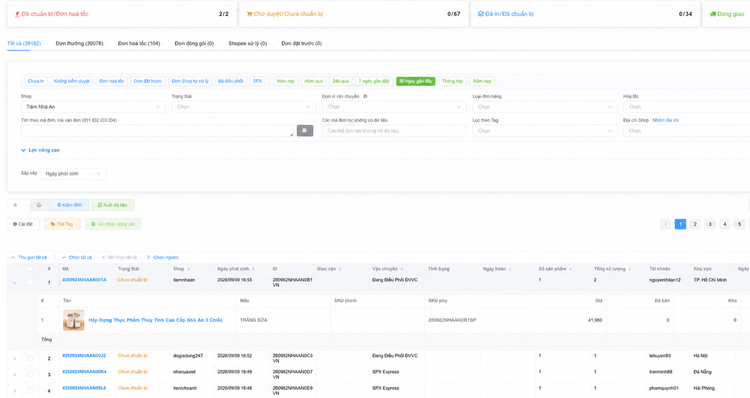This screenshot has width=750, height=398.
Task: Click product thumbnail of Hộp Đựng Thực Phẩm
Action: point(74,320)
